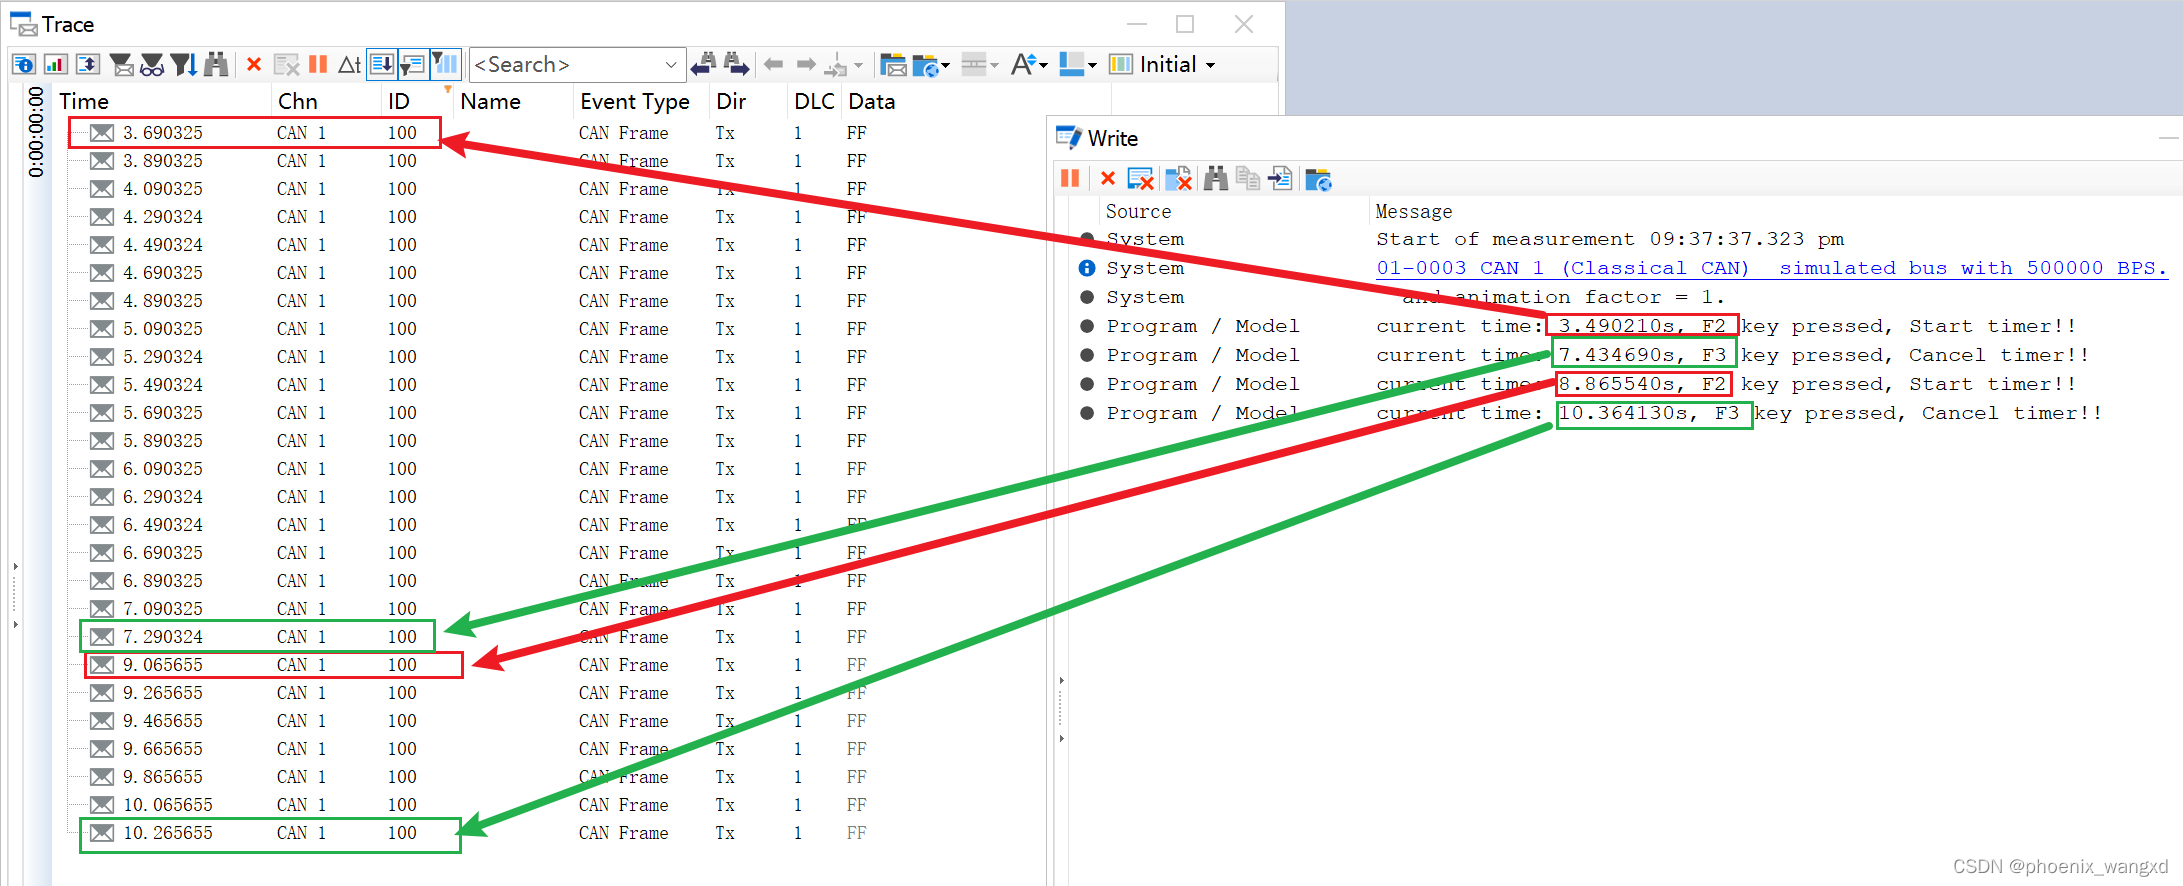
Task: Click the Source column header in Write
Action: [1138, 211]
